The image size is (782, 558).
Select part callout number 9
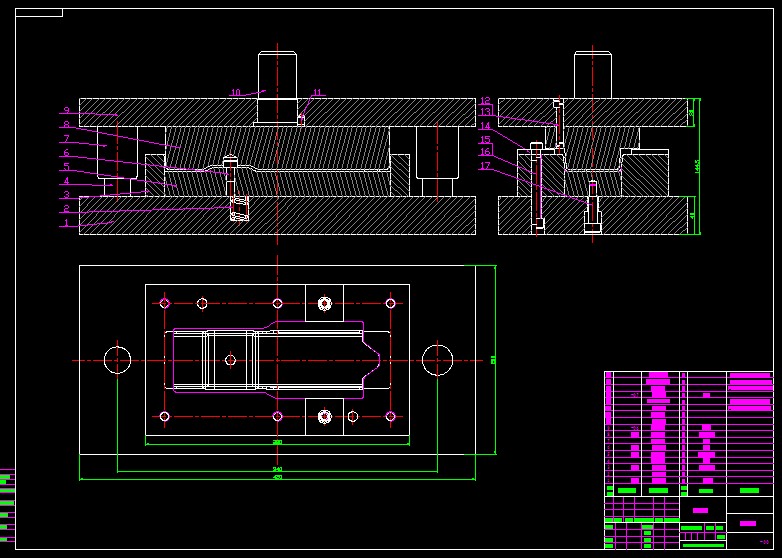[66, 111]
